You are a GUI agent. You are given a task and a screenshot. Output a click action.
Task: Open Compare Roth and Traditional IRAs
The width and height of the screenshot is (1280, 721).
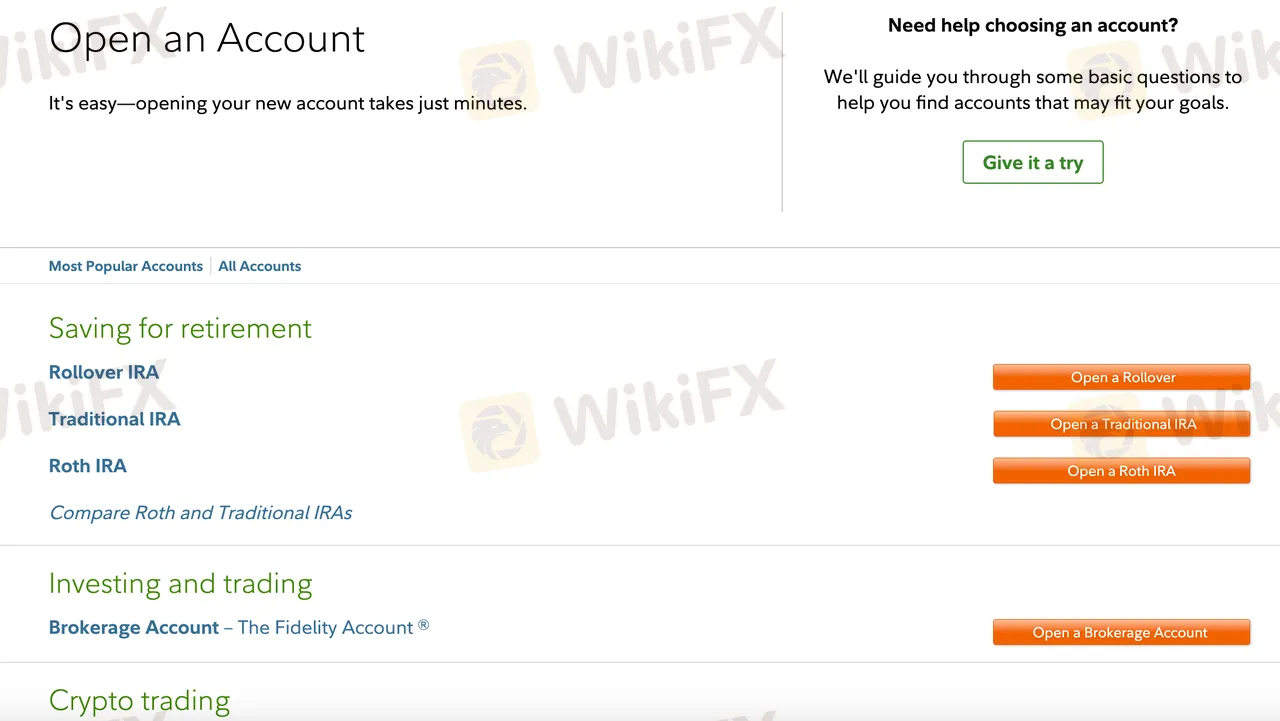click(x=201, y=513)
